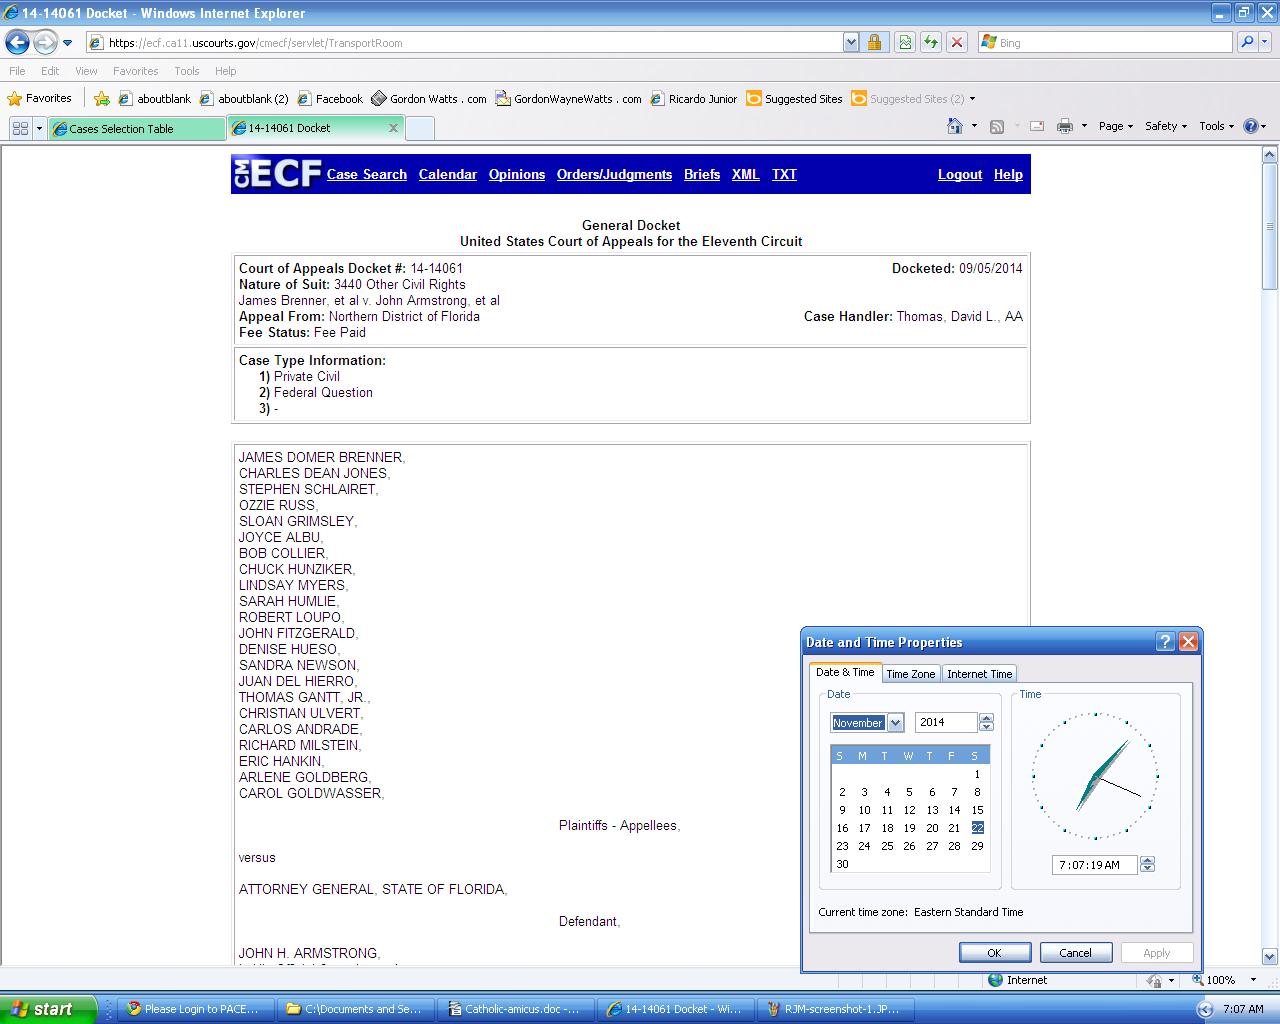
Task: Open the Safety menu dropdown
Action: point(1166,126)
